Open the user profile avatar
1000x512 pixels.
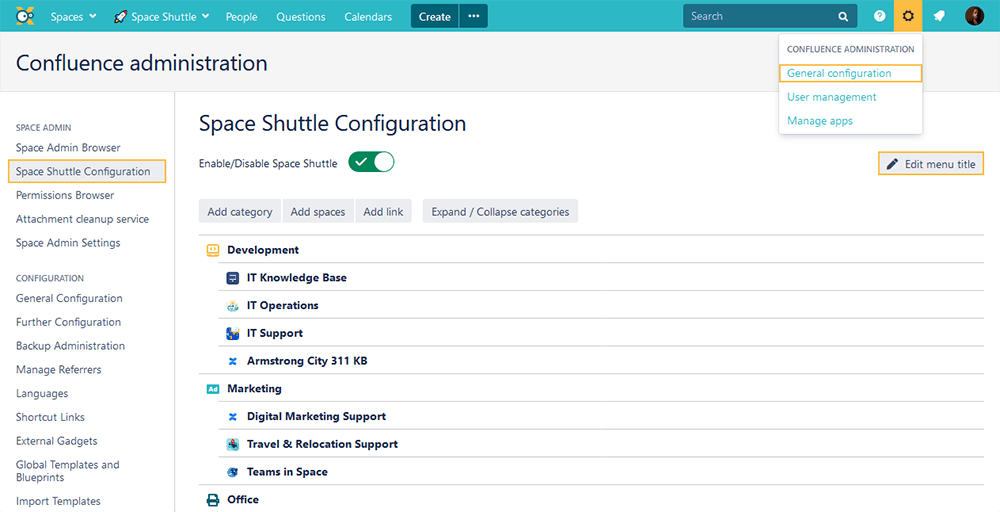click(974, 16)
